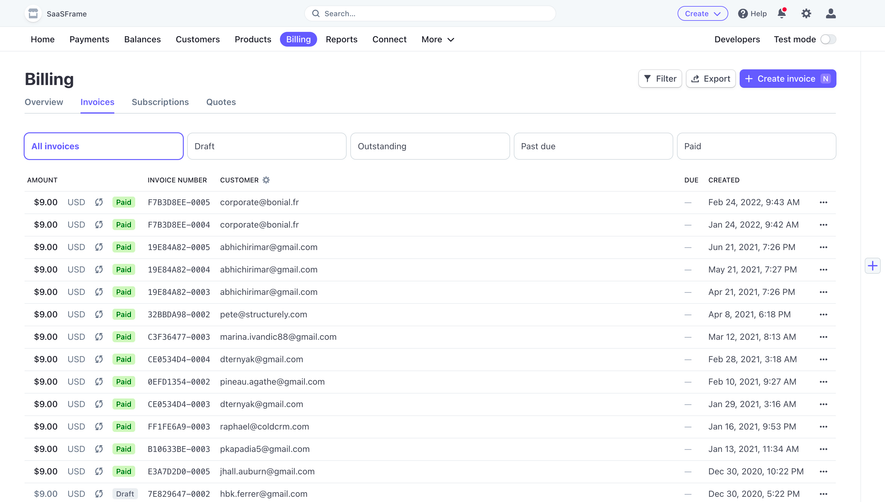Click the plus icon on right sidebar
This screenshot has height=502, width=885.
pyautogui.click(x=873, y=266)
